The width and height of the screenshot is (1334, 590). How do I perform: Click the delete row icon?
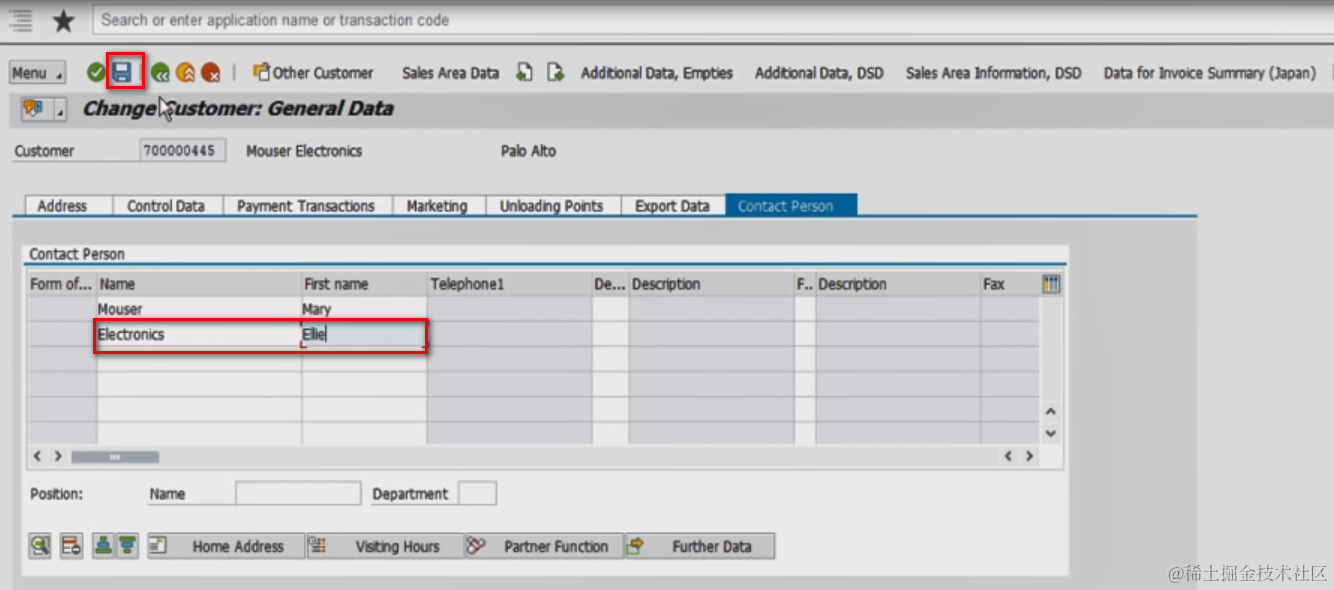pyautogui.click(x=70, y=546)
